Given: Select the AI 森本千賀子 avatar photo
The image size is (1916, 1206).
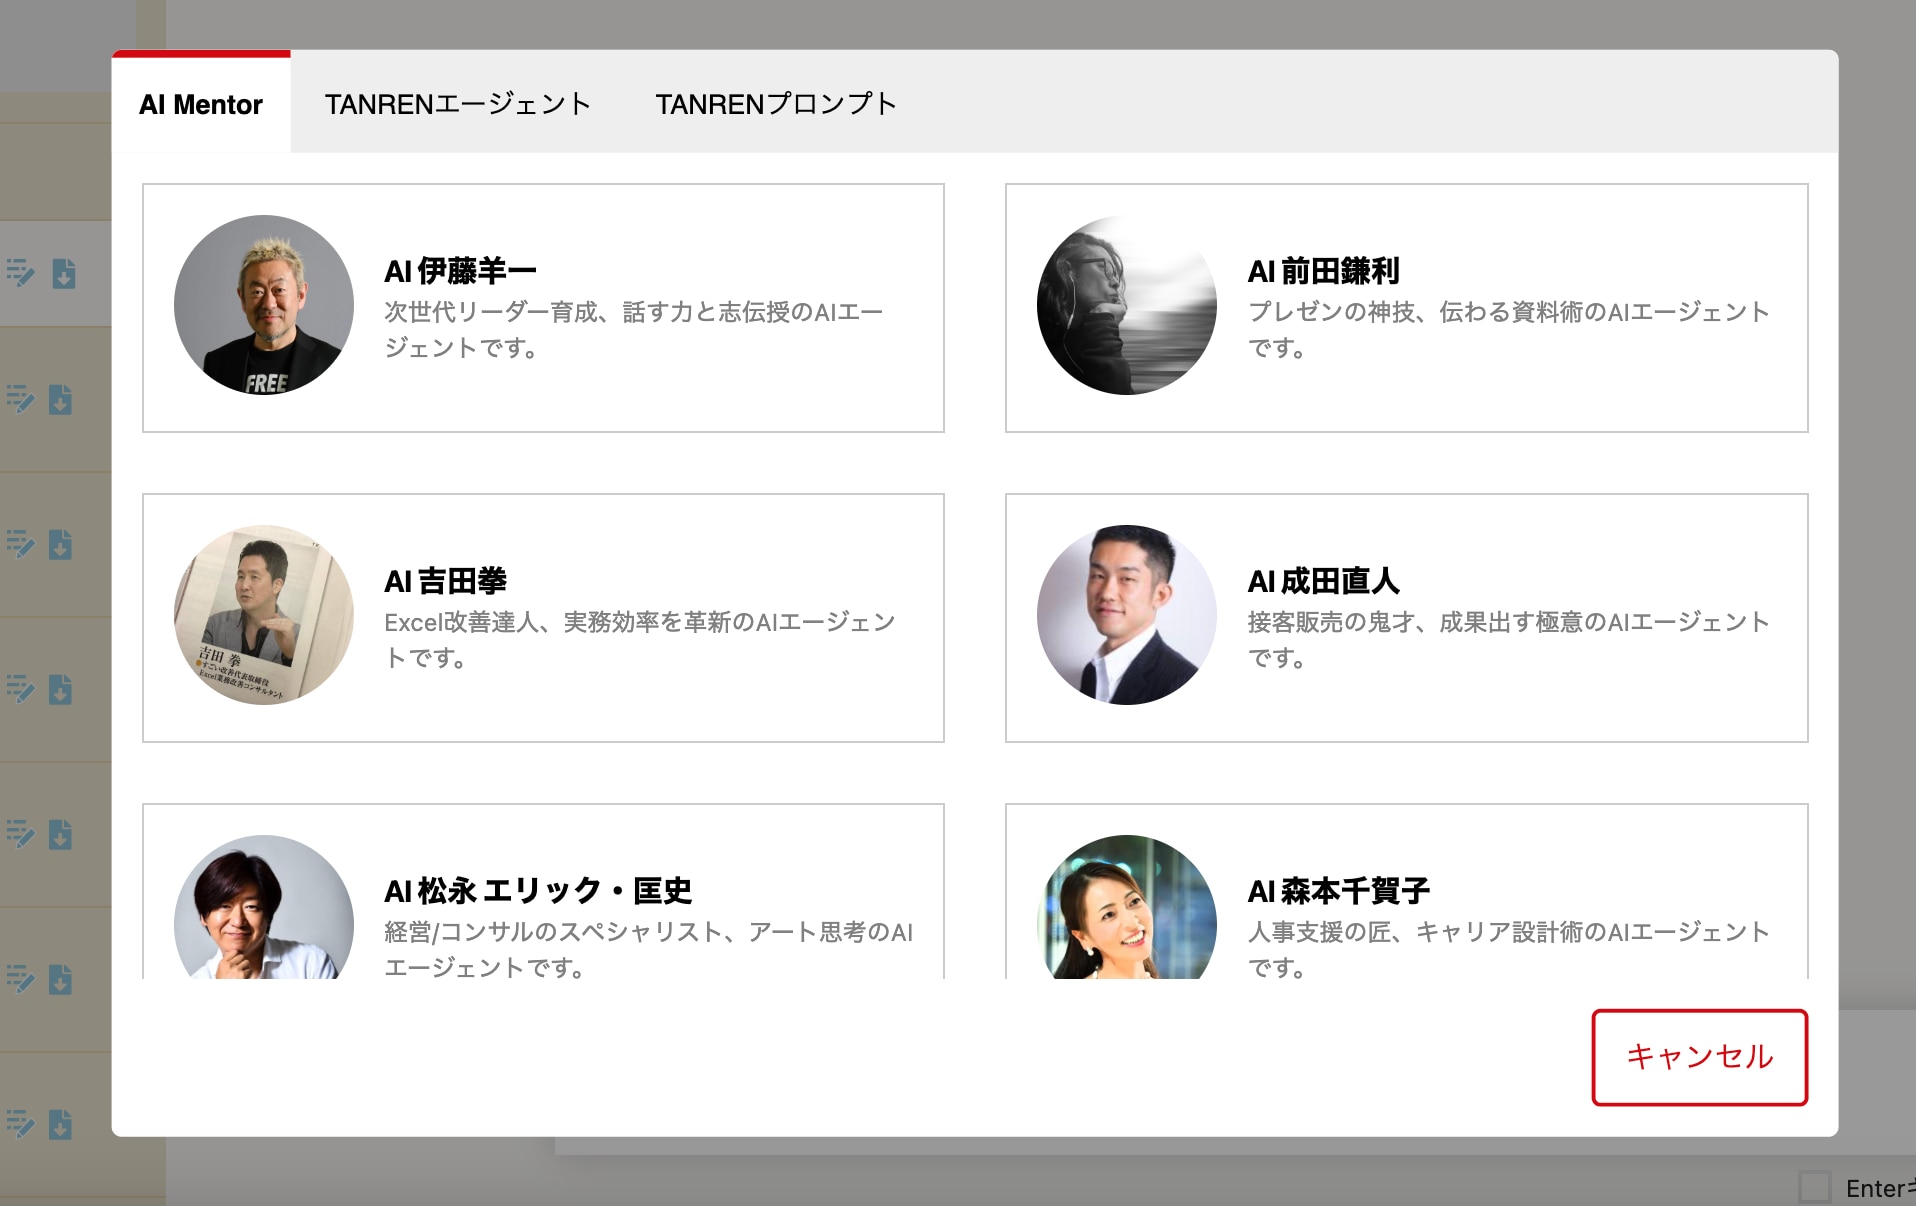Looking at the screenshot, I should tap(1127, 907).
